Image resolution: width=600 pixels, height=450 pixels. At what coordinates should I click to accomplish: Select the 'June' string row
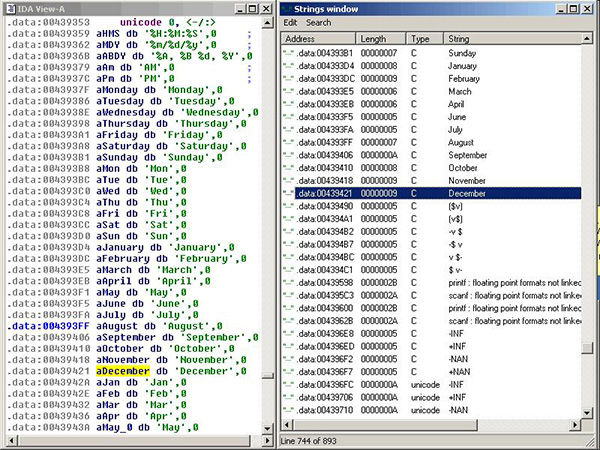click(x=432, y=117)
